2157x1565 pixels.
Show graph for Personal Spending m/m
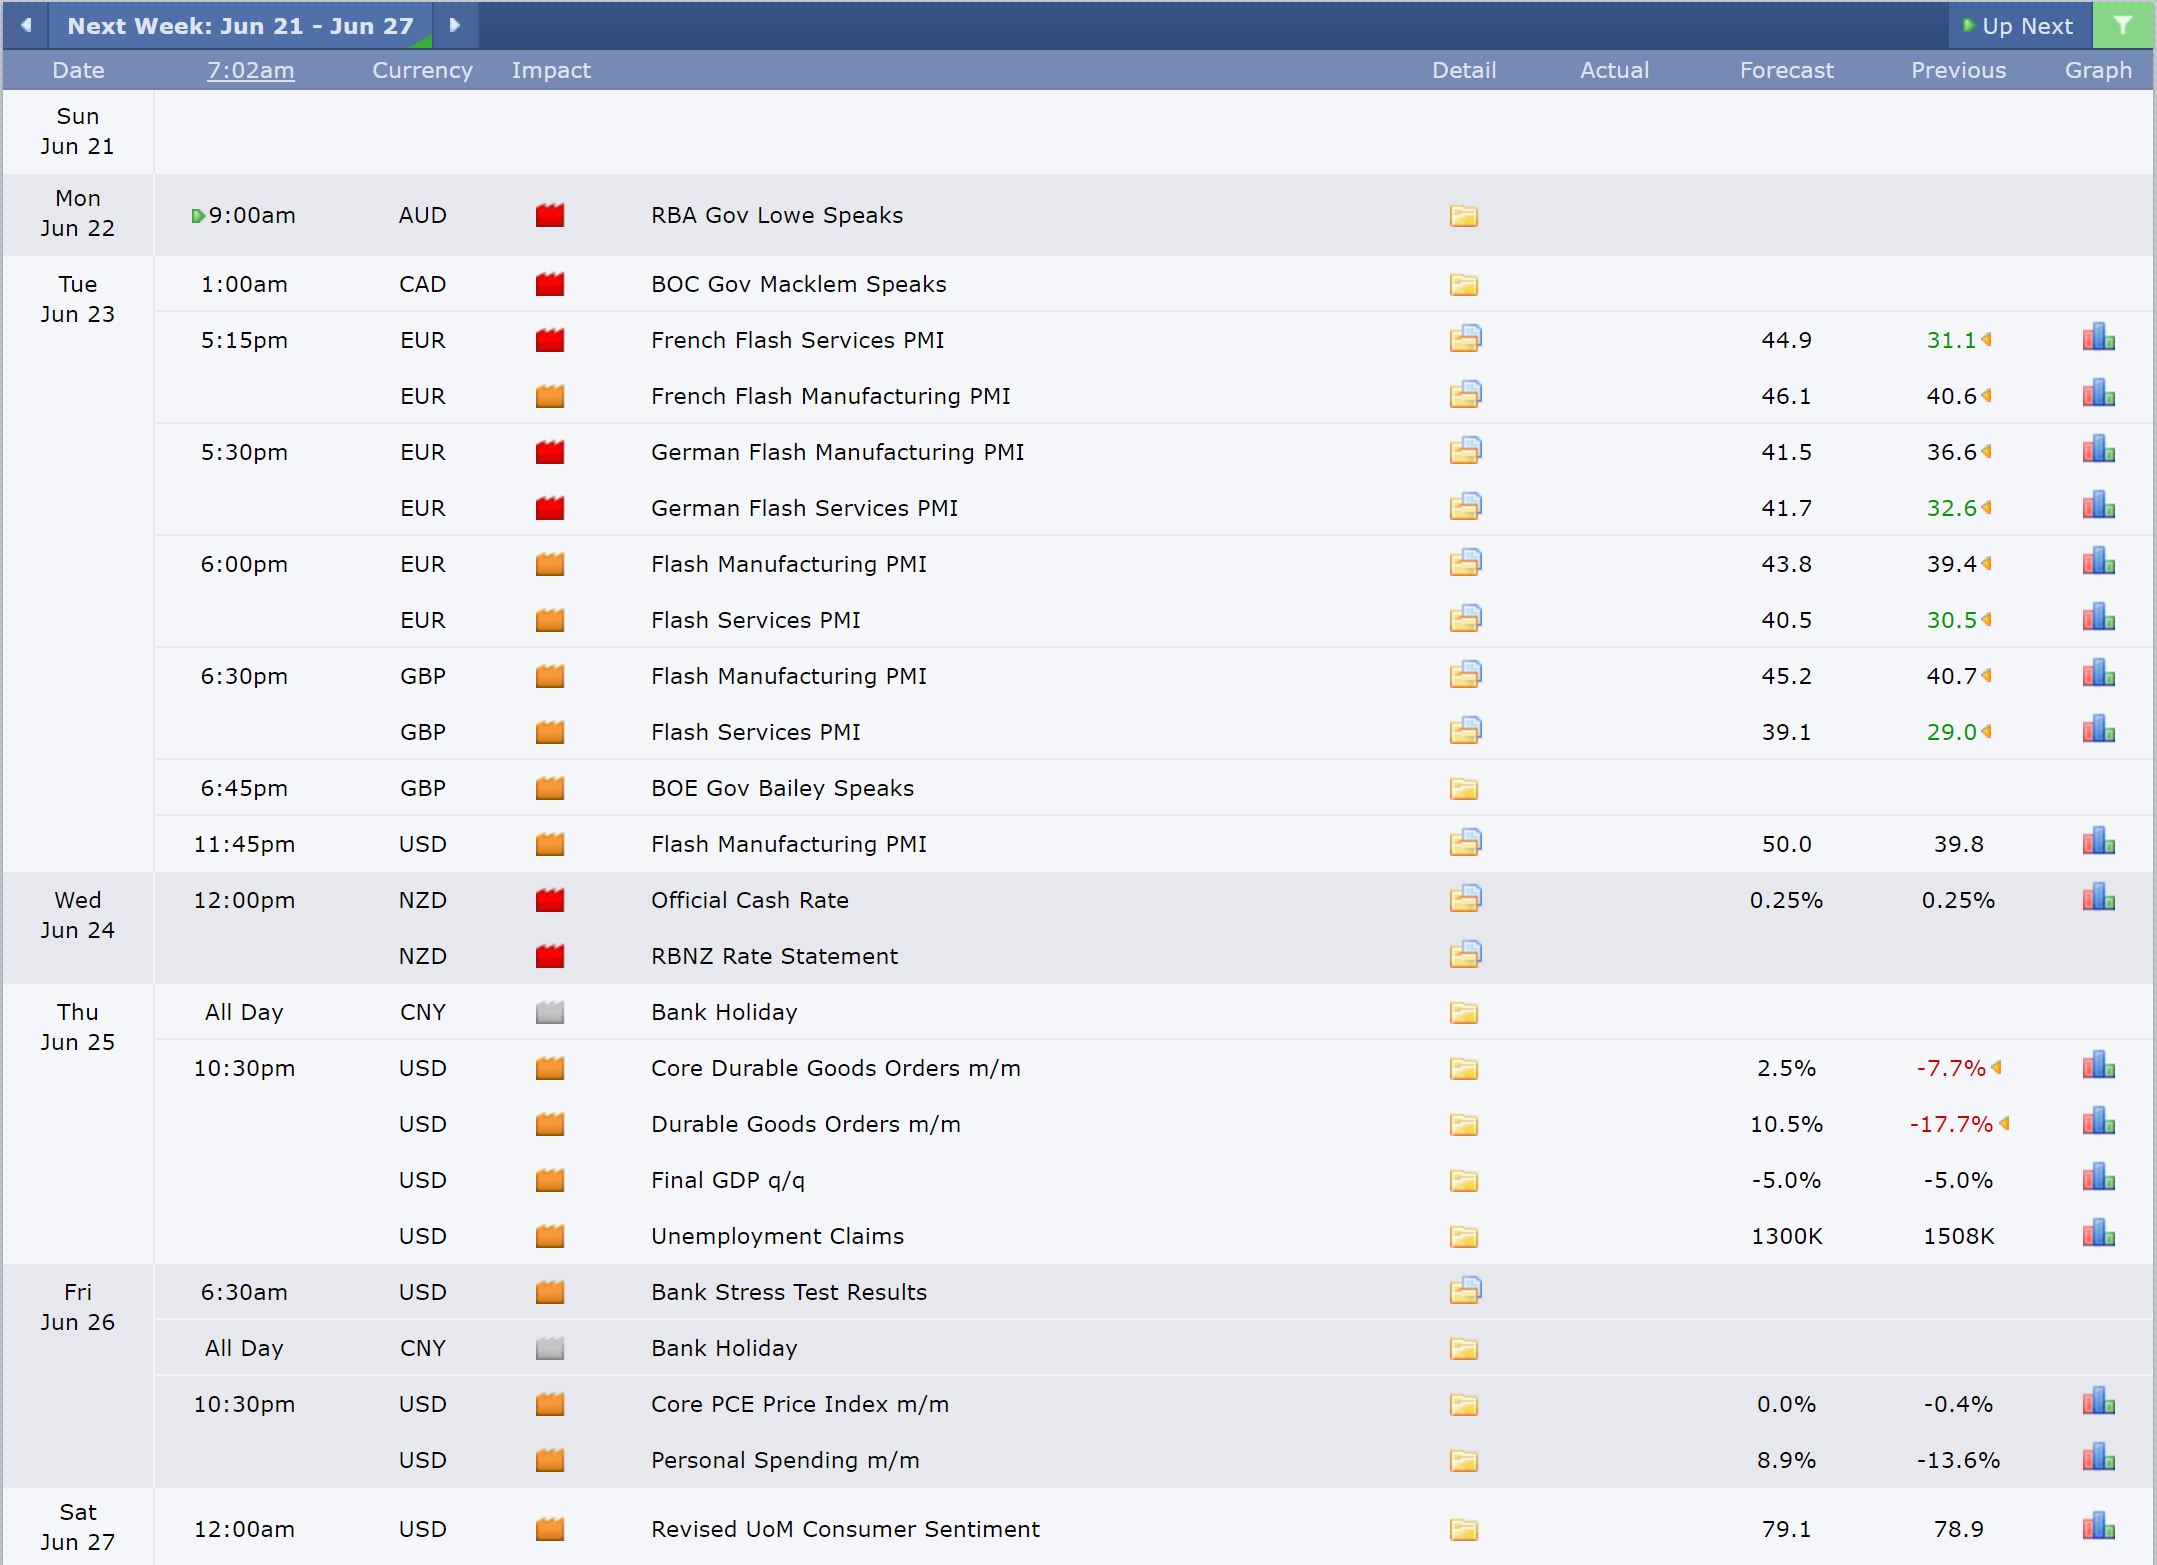click(2098, 1457)
